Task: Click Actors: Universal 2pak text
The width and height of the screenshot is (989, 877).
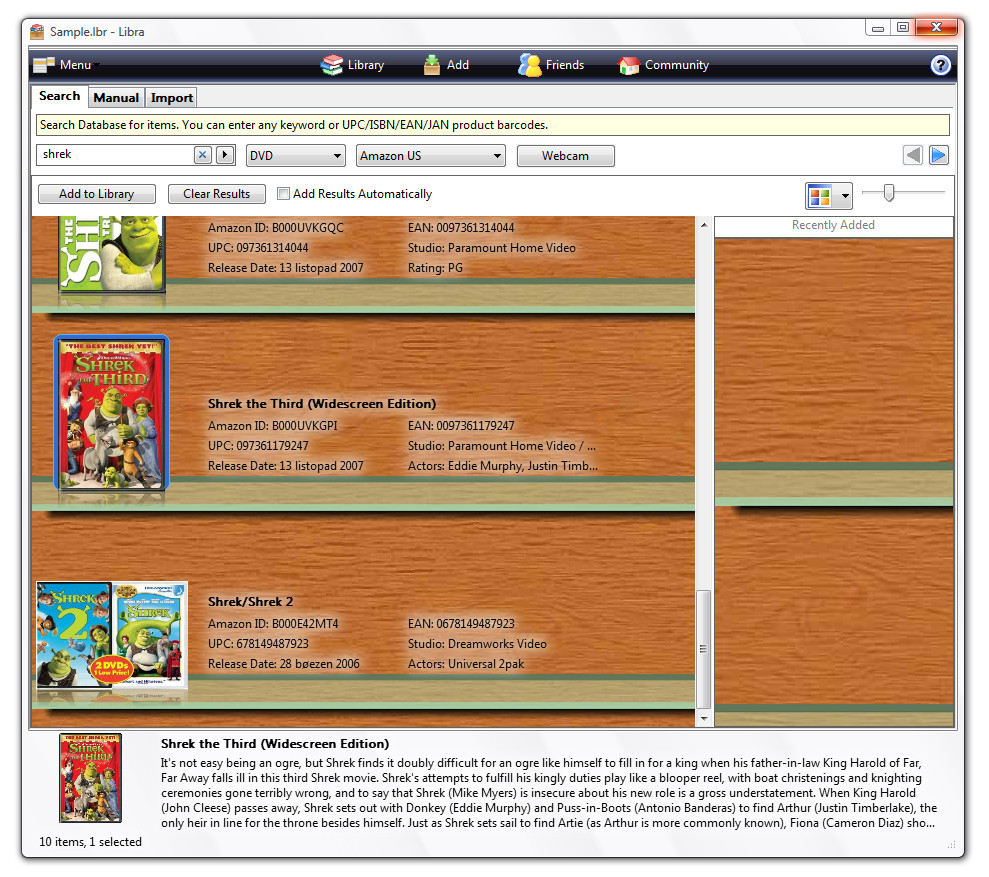Action: [466, 664]
